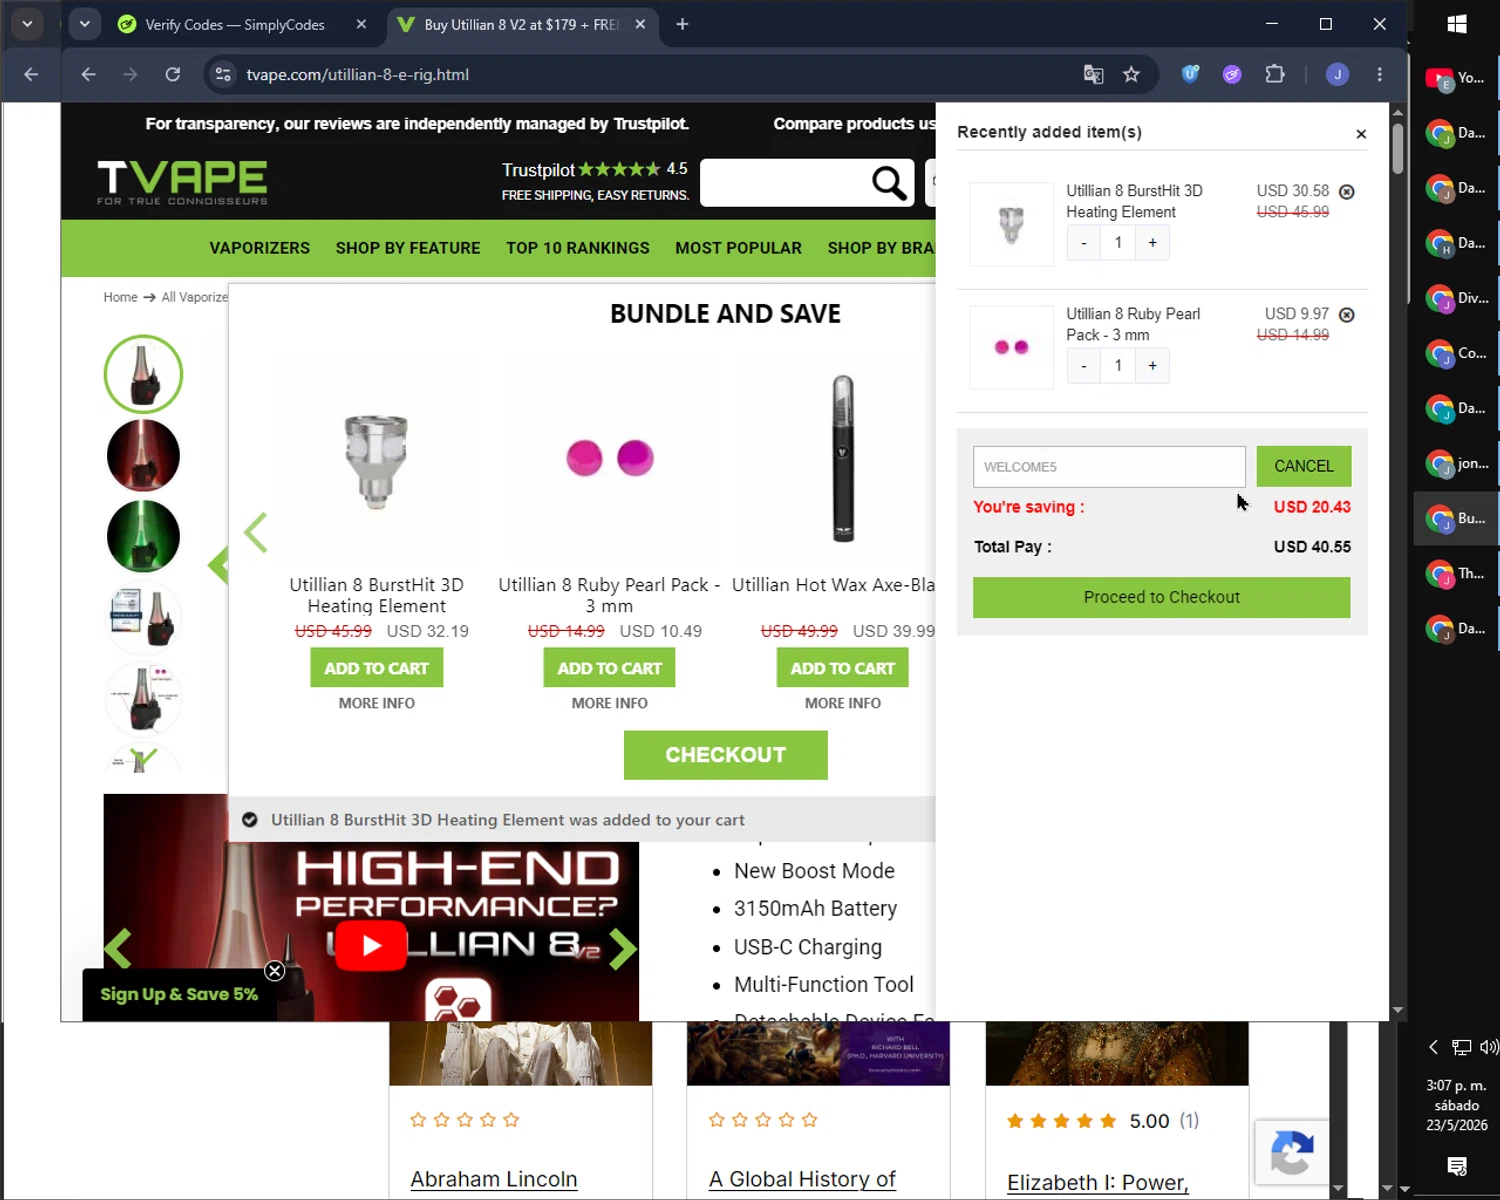Select the green-lit product thumbnail
Image resolution: width=1500 pixels, height=1200 pixels.
click(x=143, y=537)
